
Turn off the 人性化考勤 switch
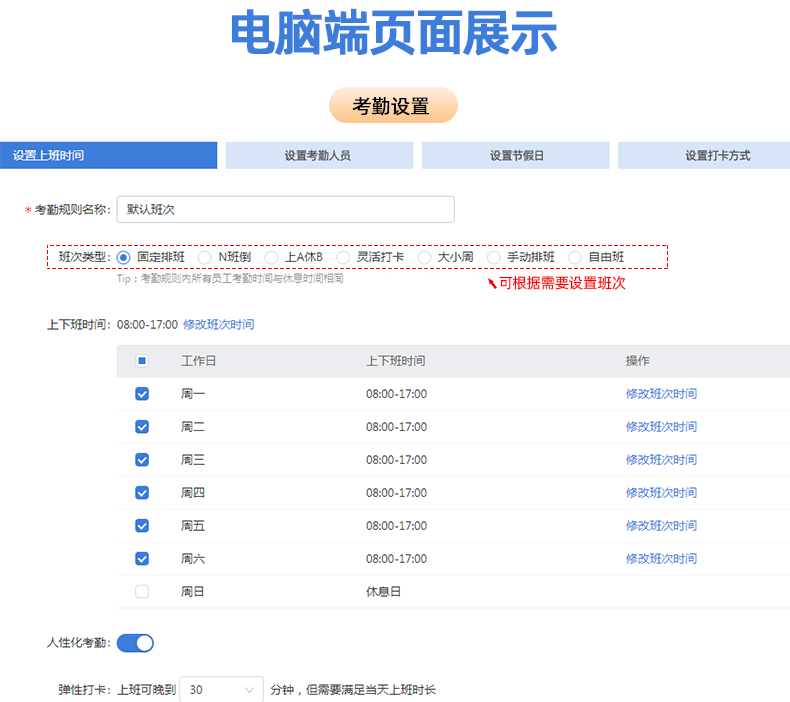point(135,643)
